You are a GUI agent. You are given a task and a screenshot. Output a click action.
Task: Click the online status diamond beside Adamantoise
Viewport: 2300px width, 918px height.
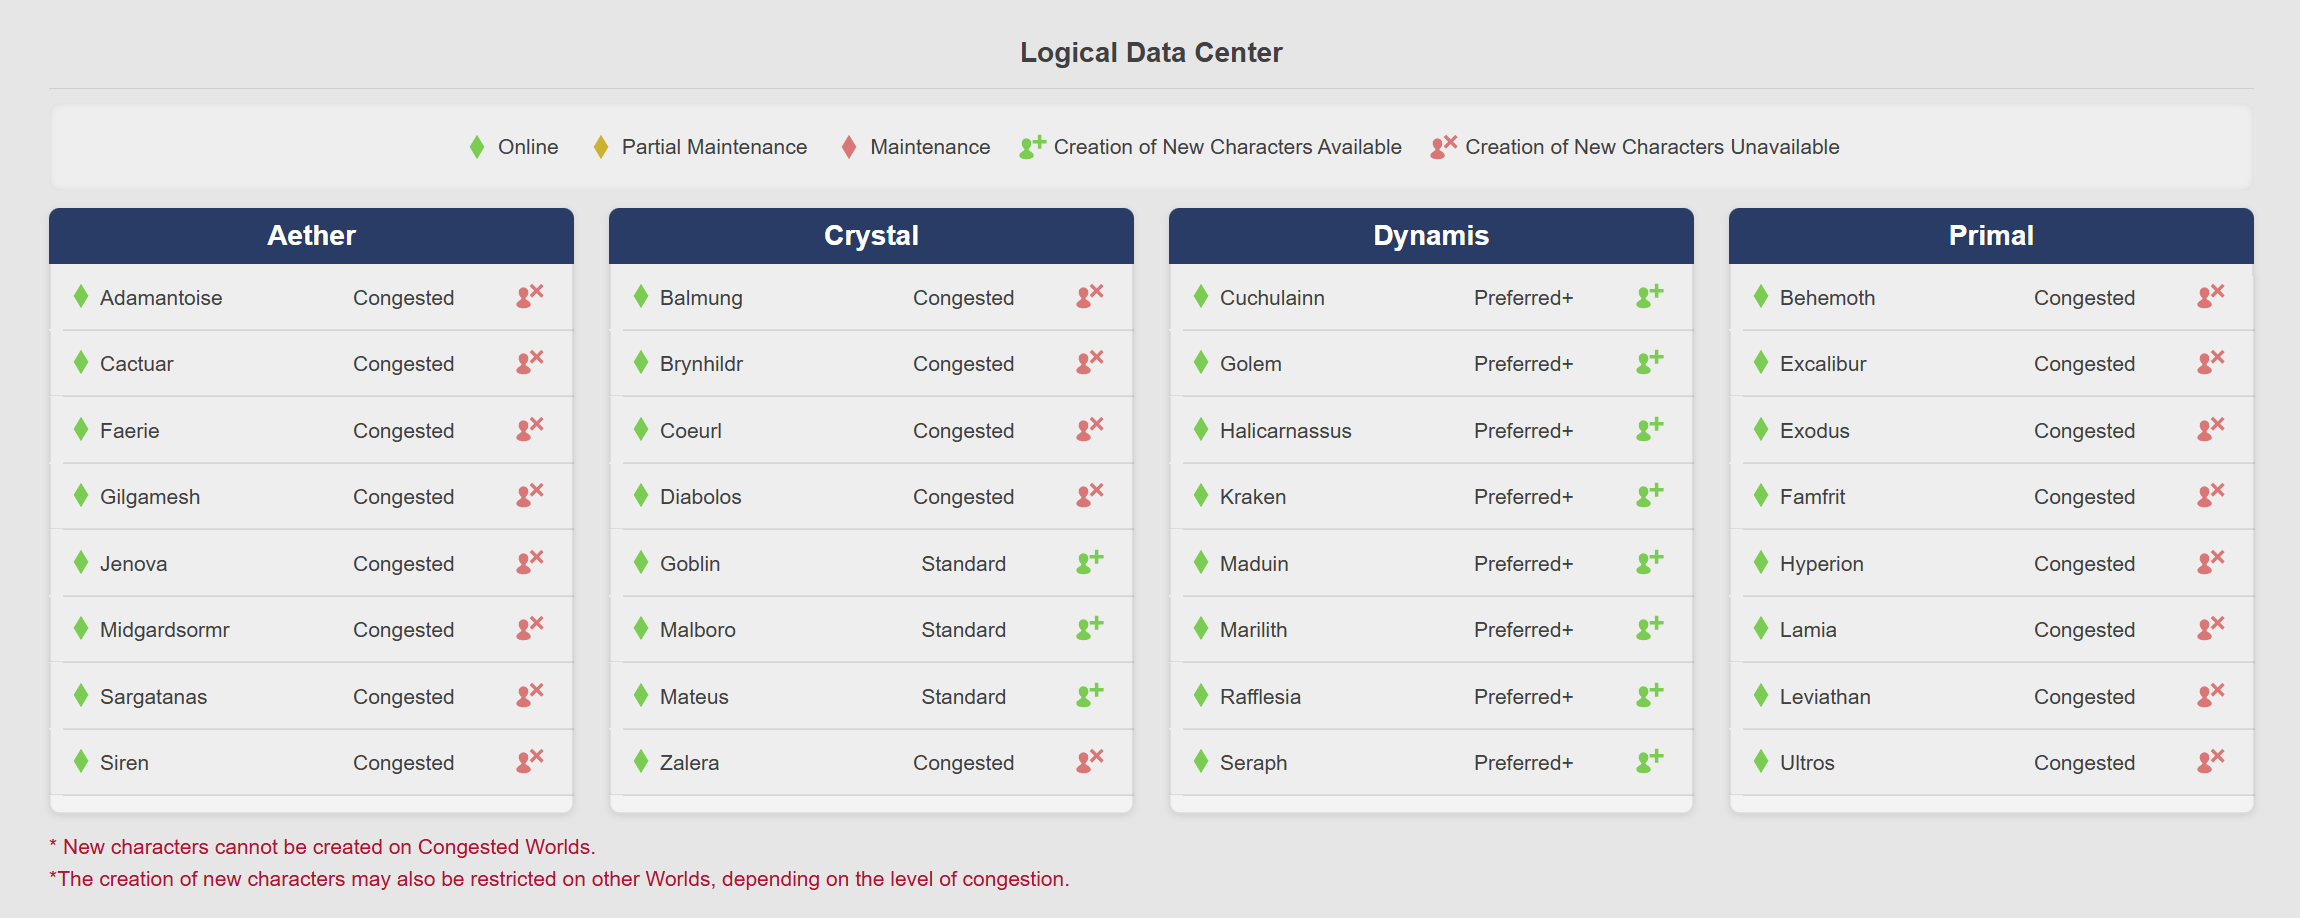click(x=81, y=296)
